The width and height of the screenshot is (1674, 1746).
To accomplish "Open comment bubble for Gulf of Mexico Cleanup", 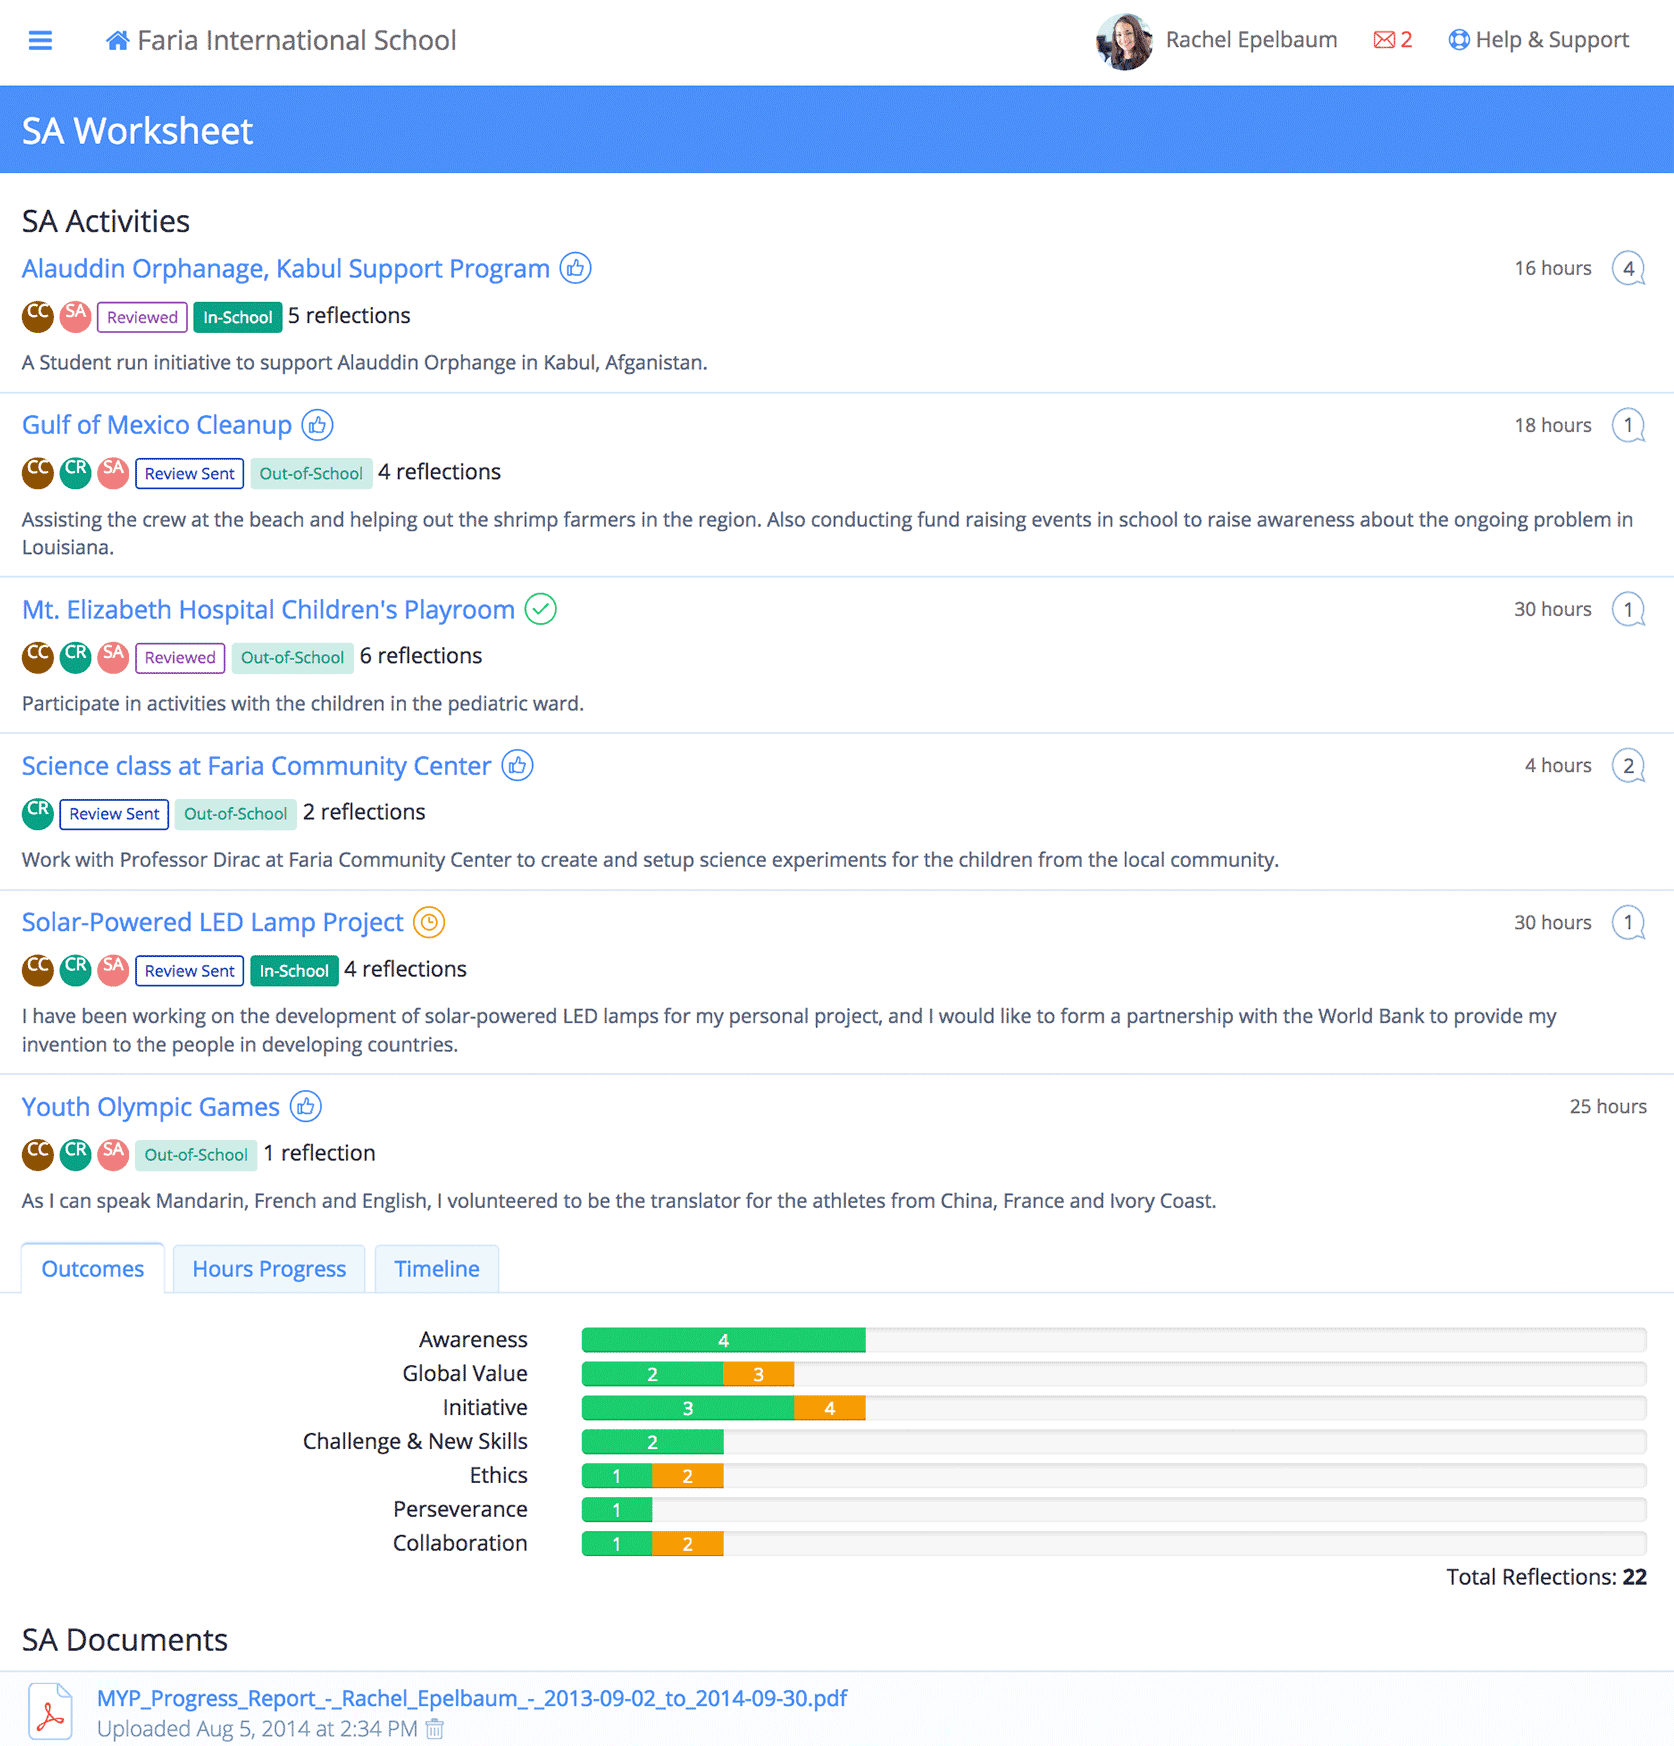I will (x=1629, y=425).
